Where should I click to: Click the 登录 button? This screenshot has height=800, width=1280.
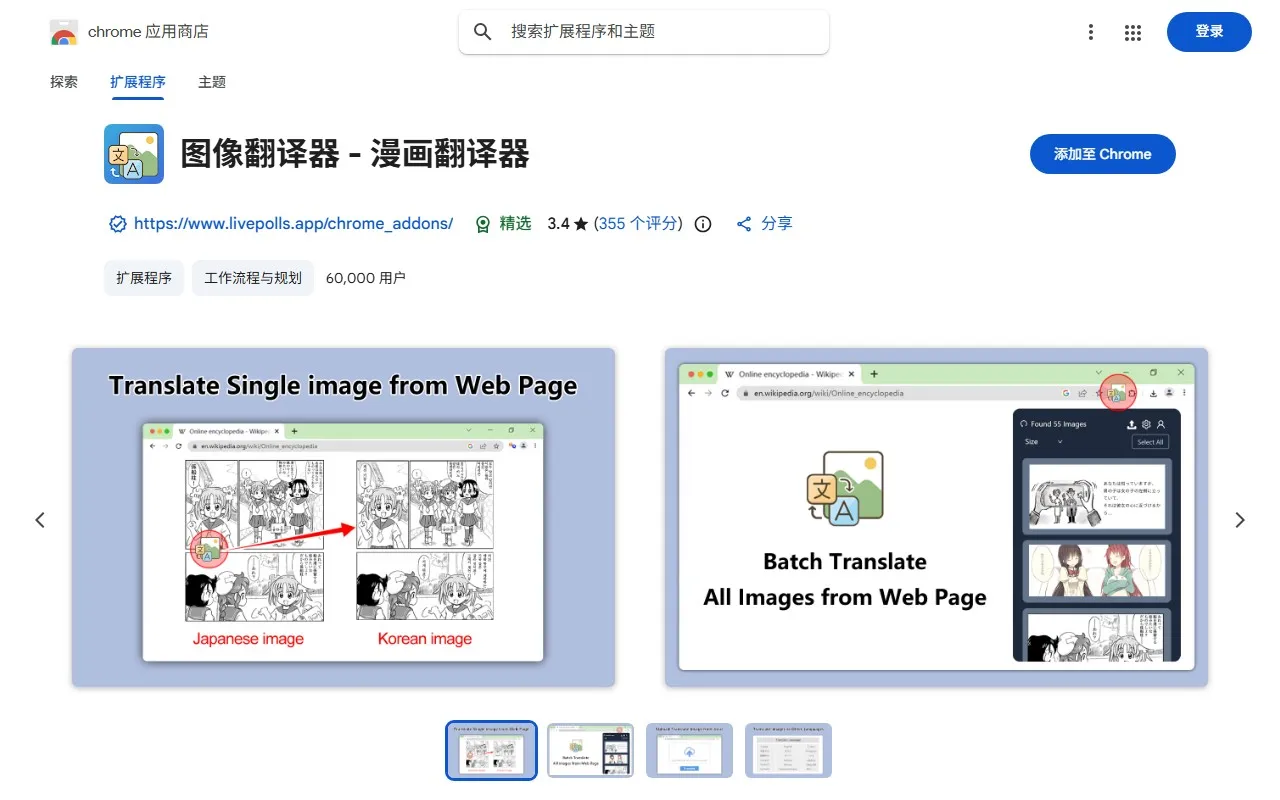1208,31
